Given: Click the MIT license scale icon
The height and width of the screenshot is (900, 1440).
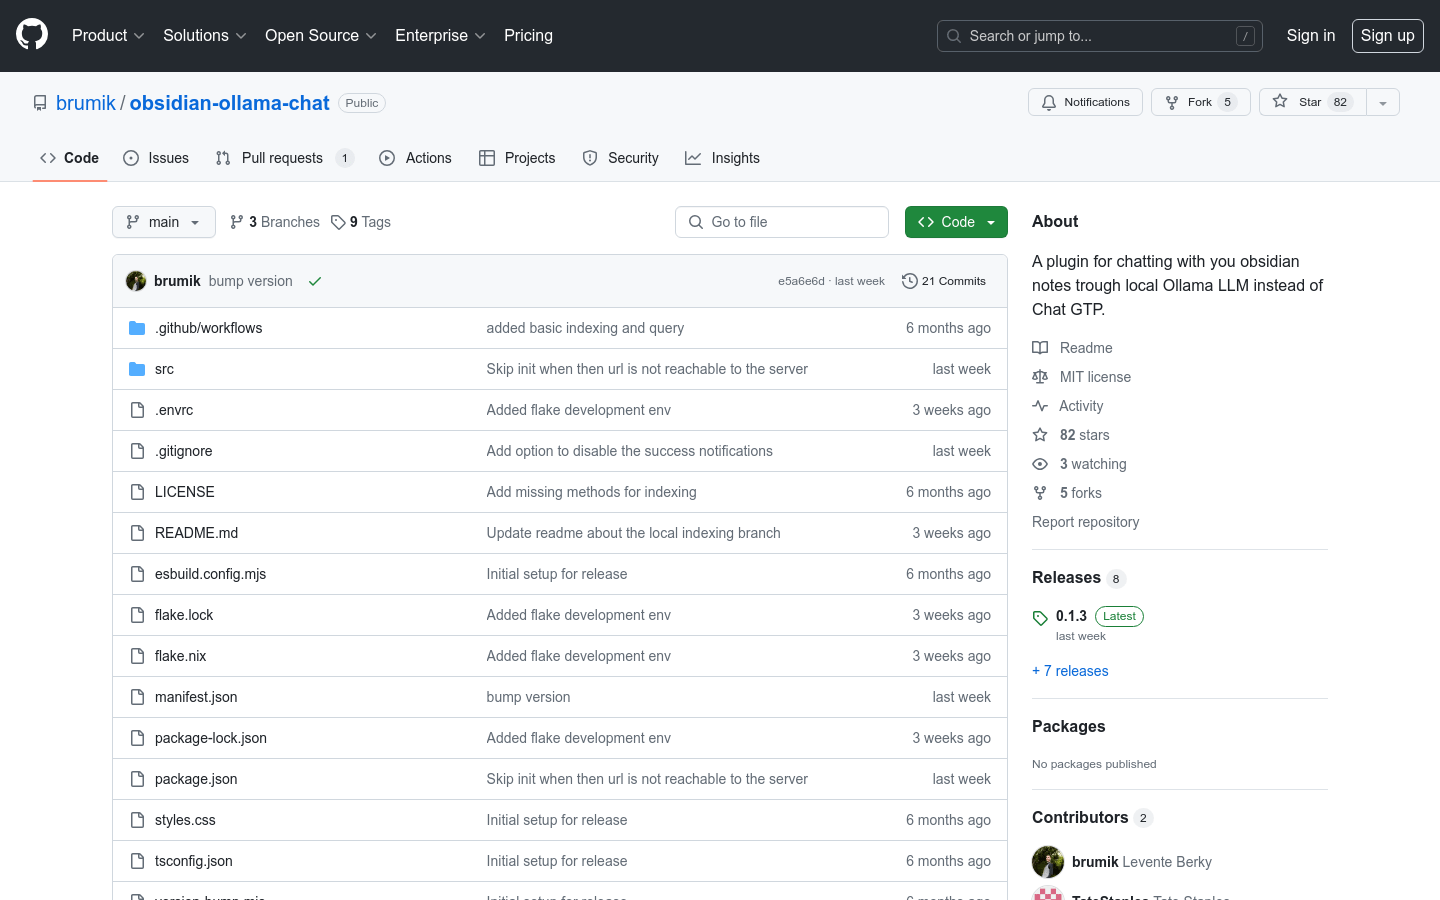Looking at the screenshot, I should click(1040, 377).
